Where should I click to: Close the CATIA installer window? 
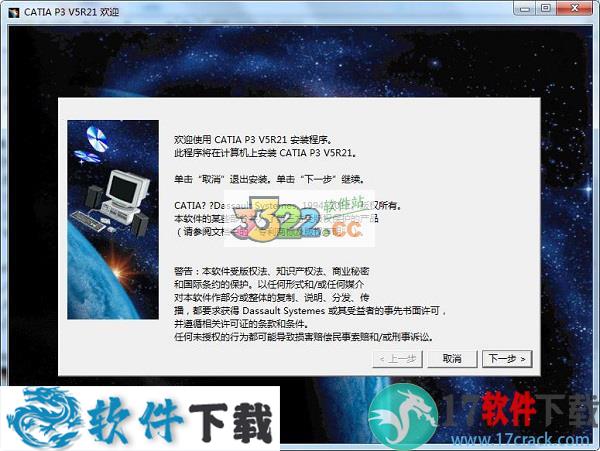(x=574, y=8)
